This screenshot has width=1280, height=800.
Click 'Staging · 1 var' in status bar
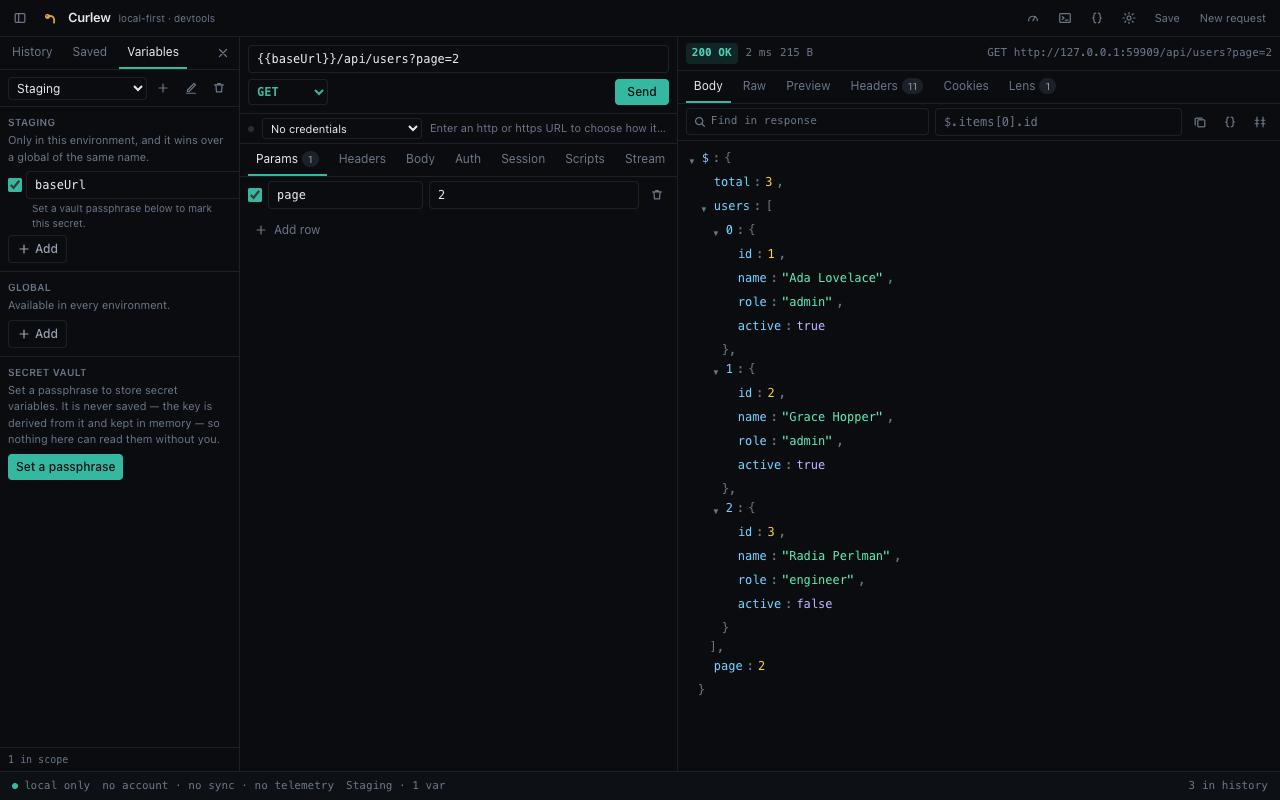(396, 786)
